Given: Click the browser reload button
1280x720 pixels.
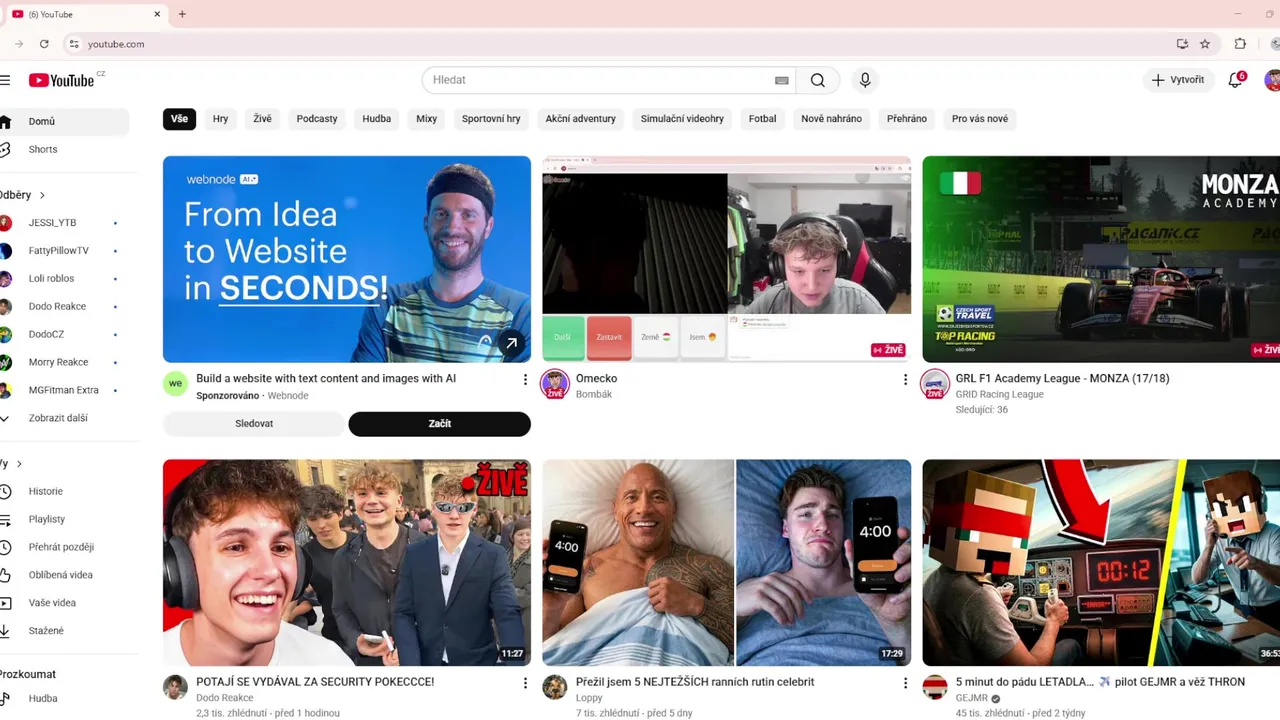Looking at the screenshot, I should coord(44,44).
